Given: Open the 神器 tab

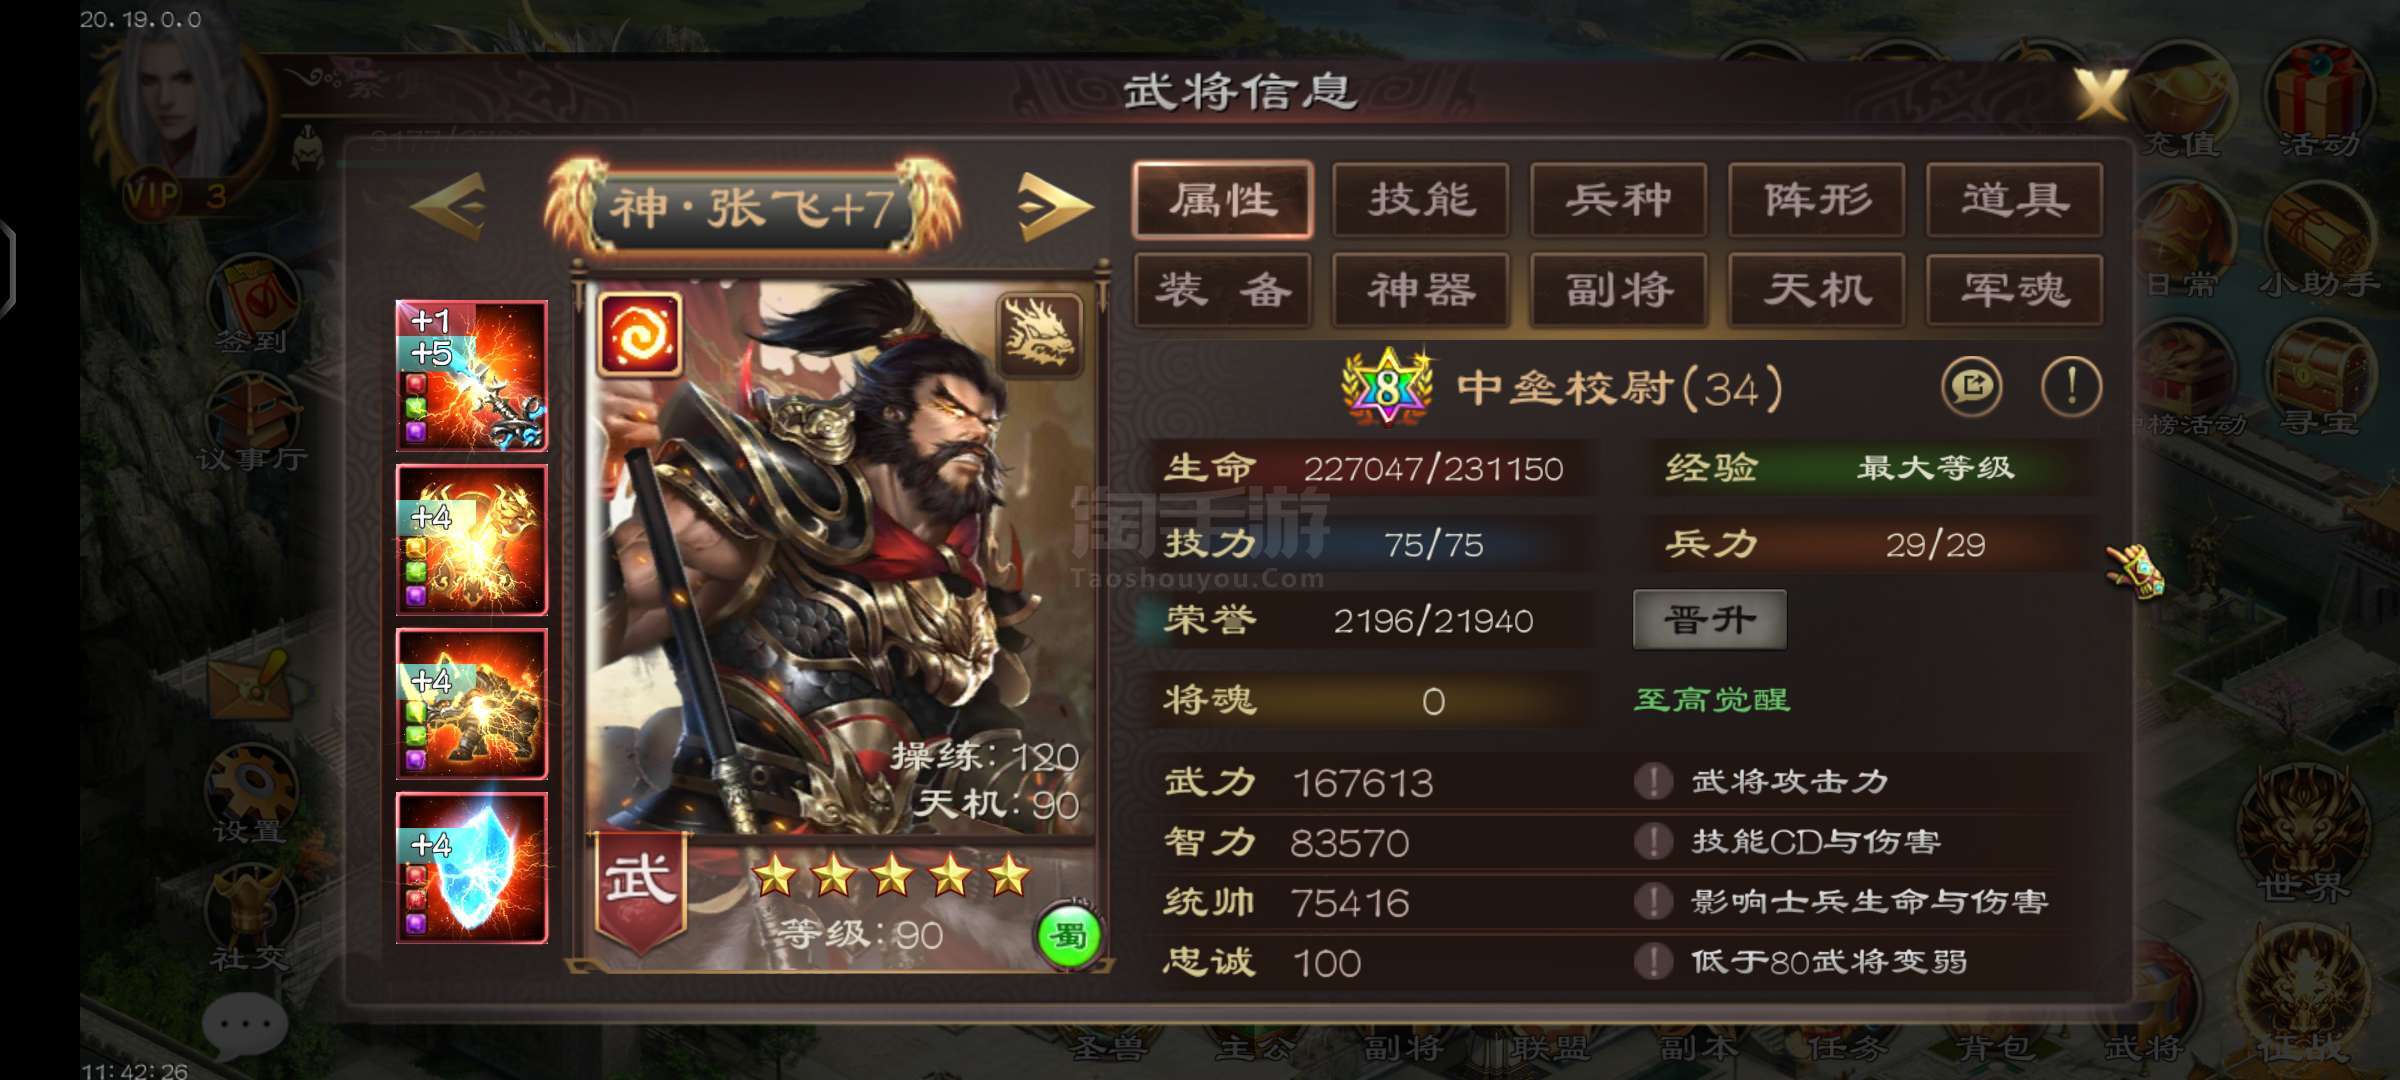Looking at the screenshot, I should 1421,291.
